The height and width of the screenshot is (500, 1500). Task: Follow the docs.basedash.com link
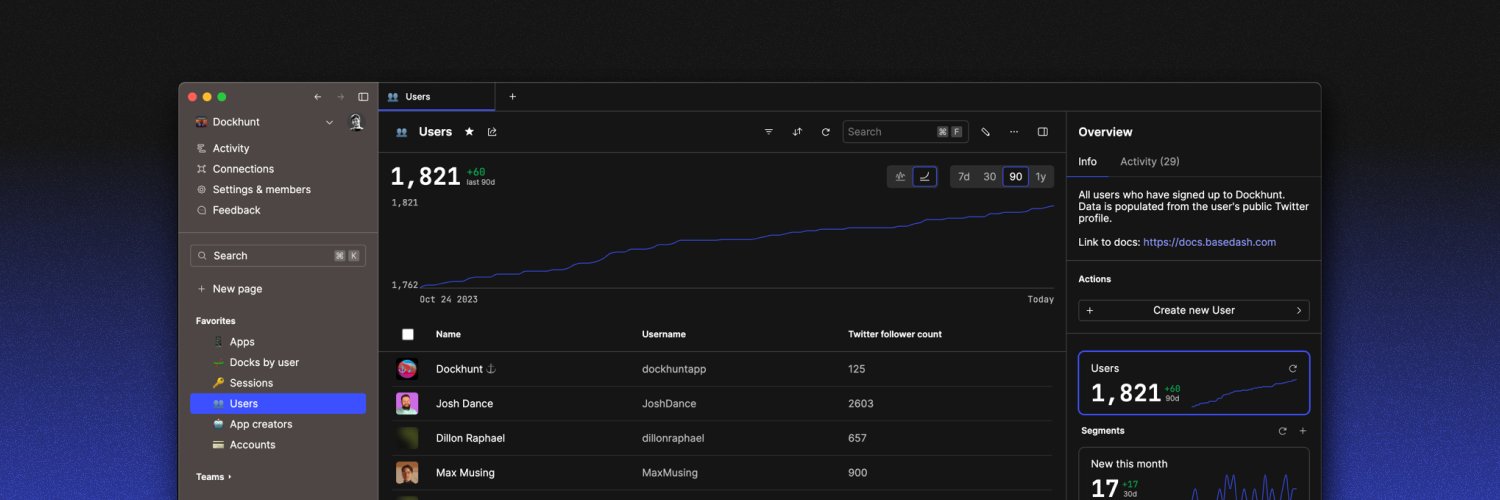[1209, 242]
